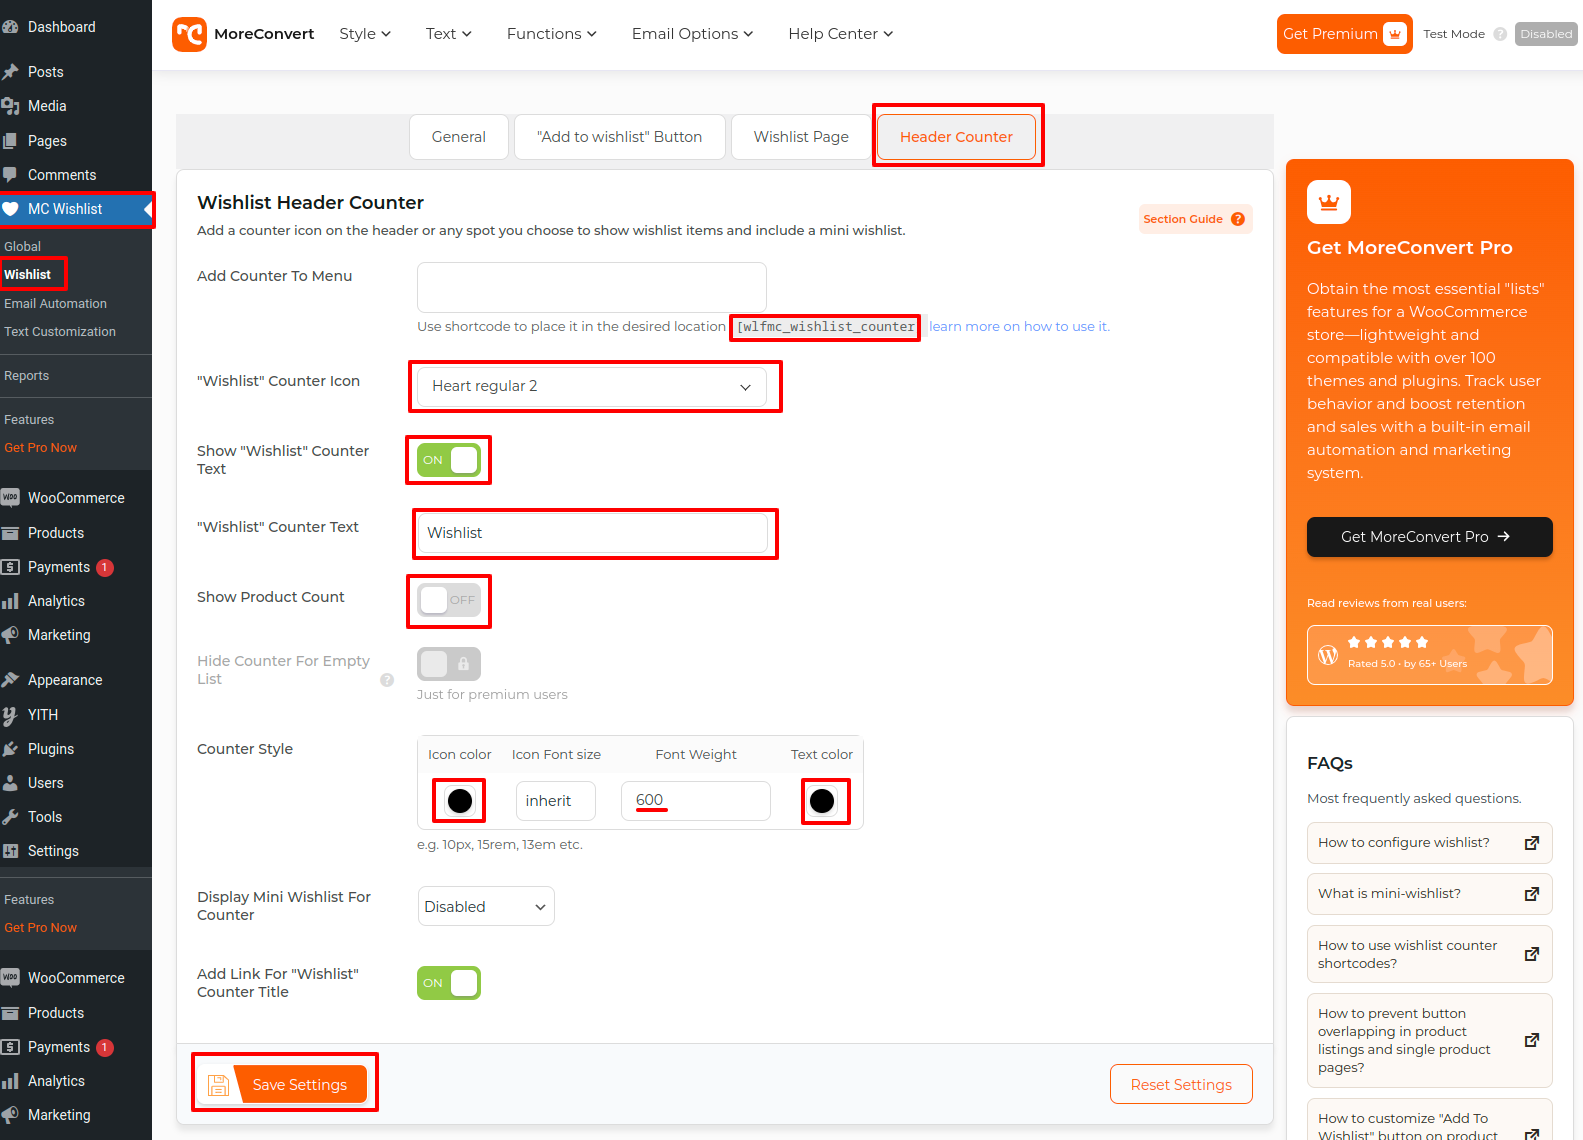Open Email Automation submenu item

tap(55, 304)
